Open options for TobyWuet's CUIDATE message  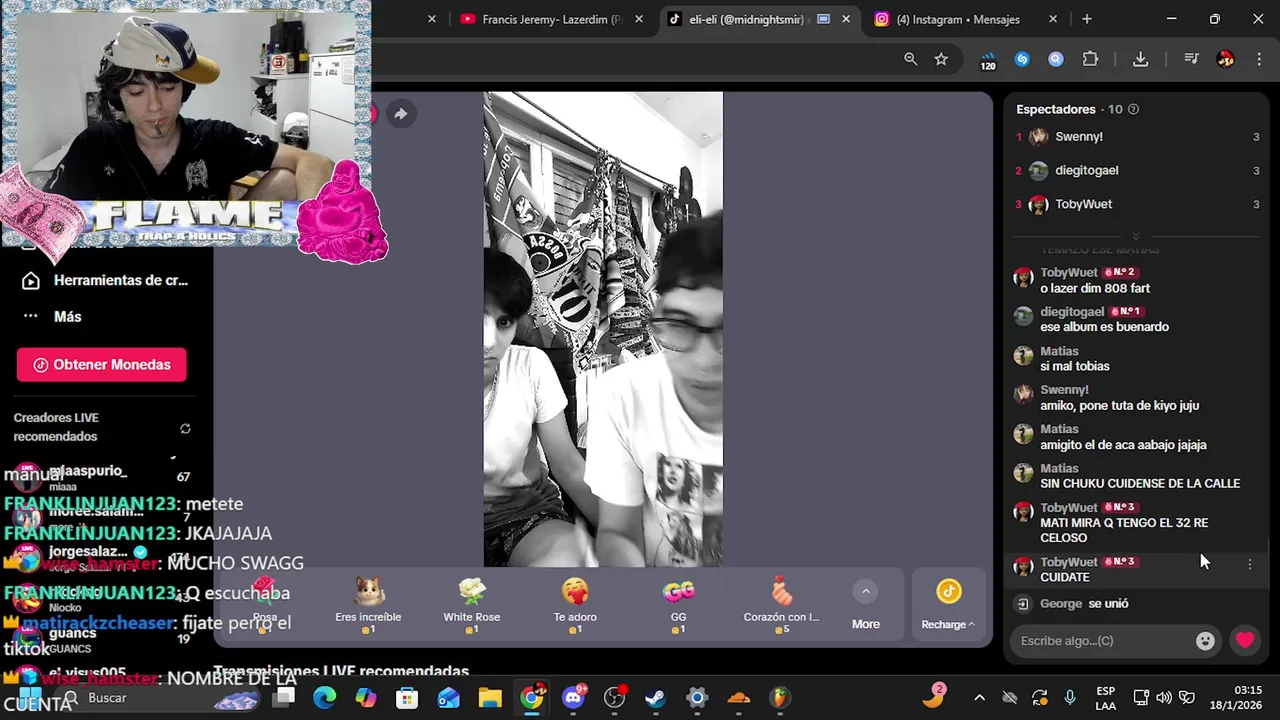click(x=1250, y=565)
